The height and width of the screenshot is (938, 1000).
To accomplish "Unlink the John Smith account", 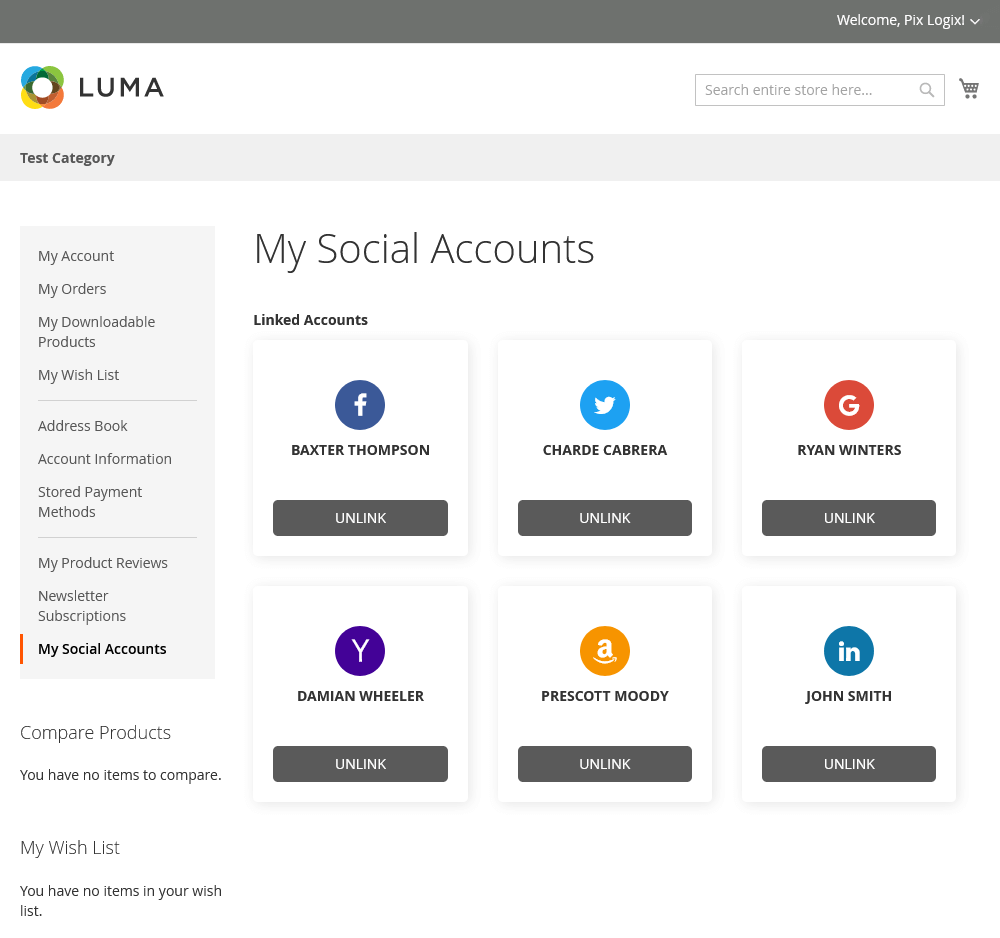I will tap(848, 763).
